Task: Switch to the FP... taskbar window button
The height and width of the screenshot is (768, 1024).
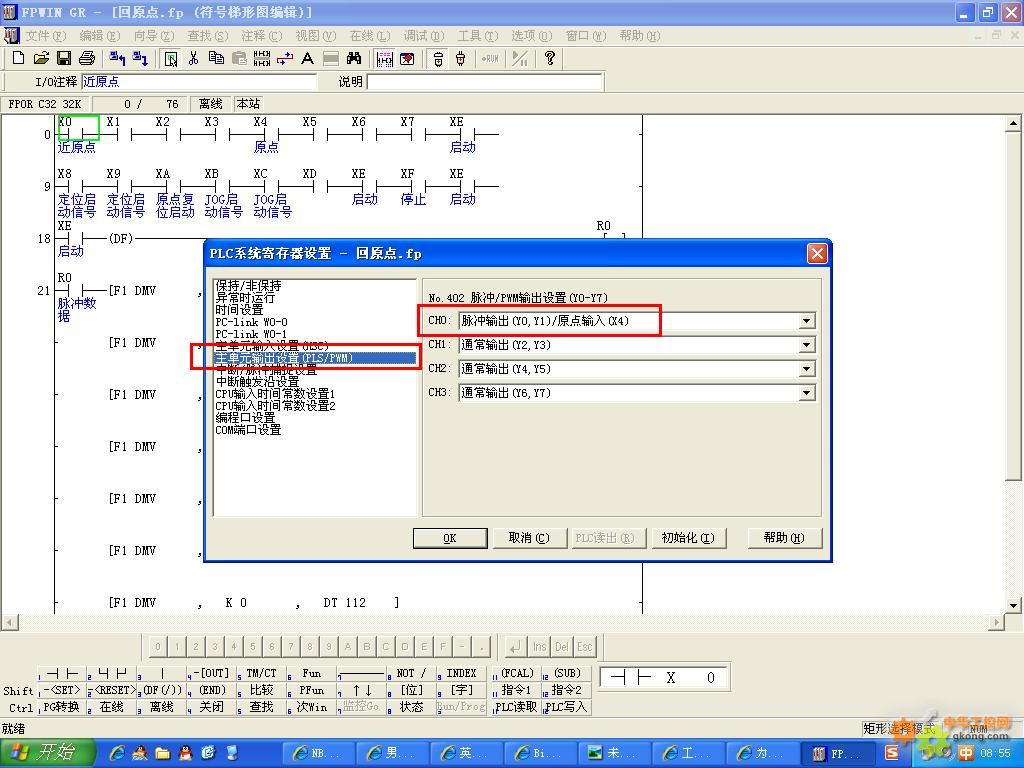Action: tap(836, 754)
